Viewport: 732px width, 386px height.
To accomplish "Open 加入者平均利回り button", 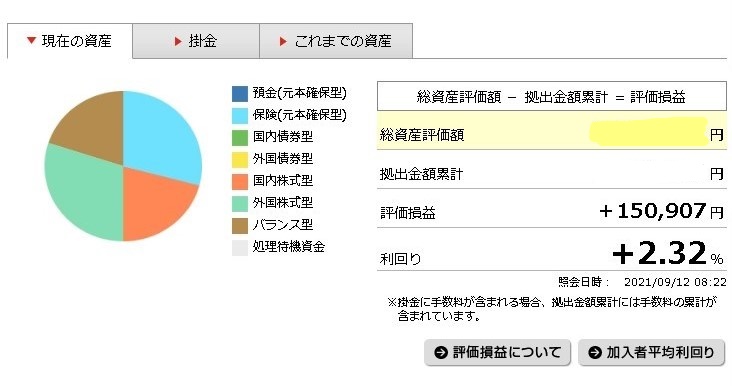I will 652,352.
